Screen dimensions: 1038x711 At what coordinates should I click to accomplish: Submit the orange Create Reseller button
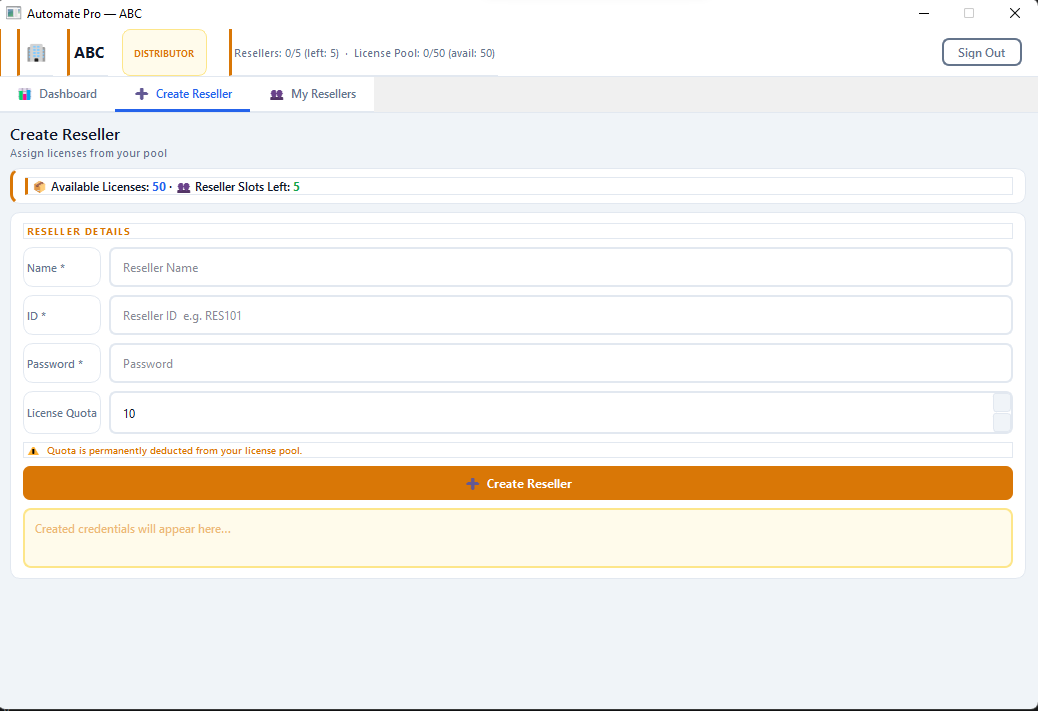(518, 483)
